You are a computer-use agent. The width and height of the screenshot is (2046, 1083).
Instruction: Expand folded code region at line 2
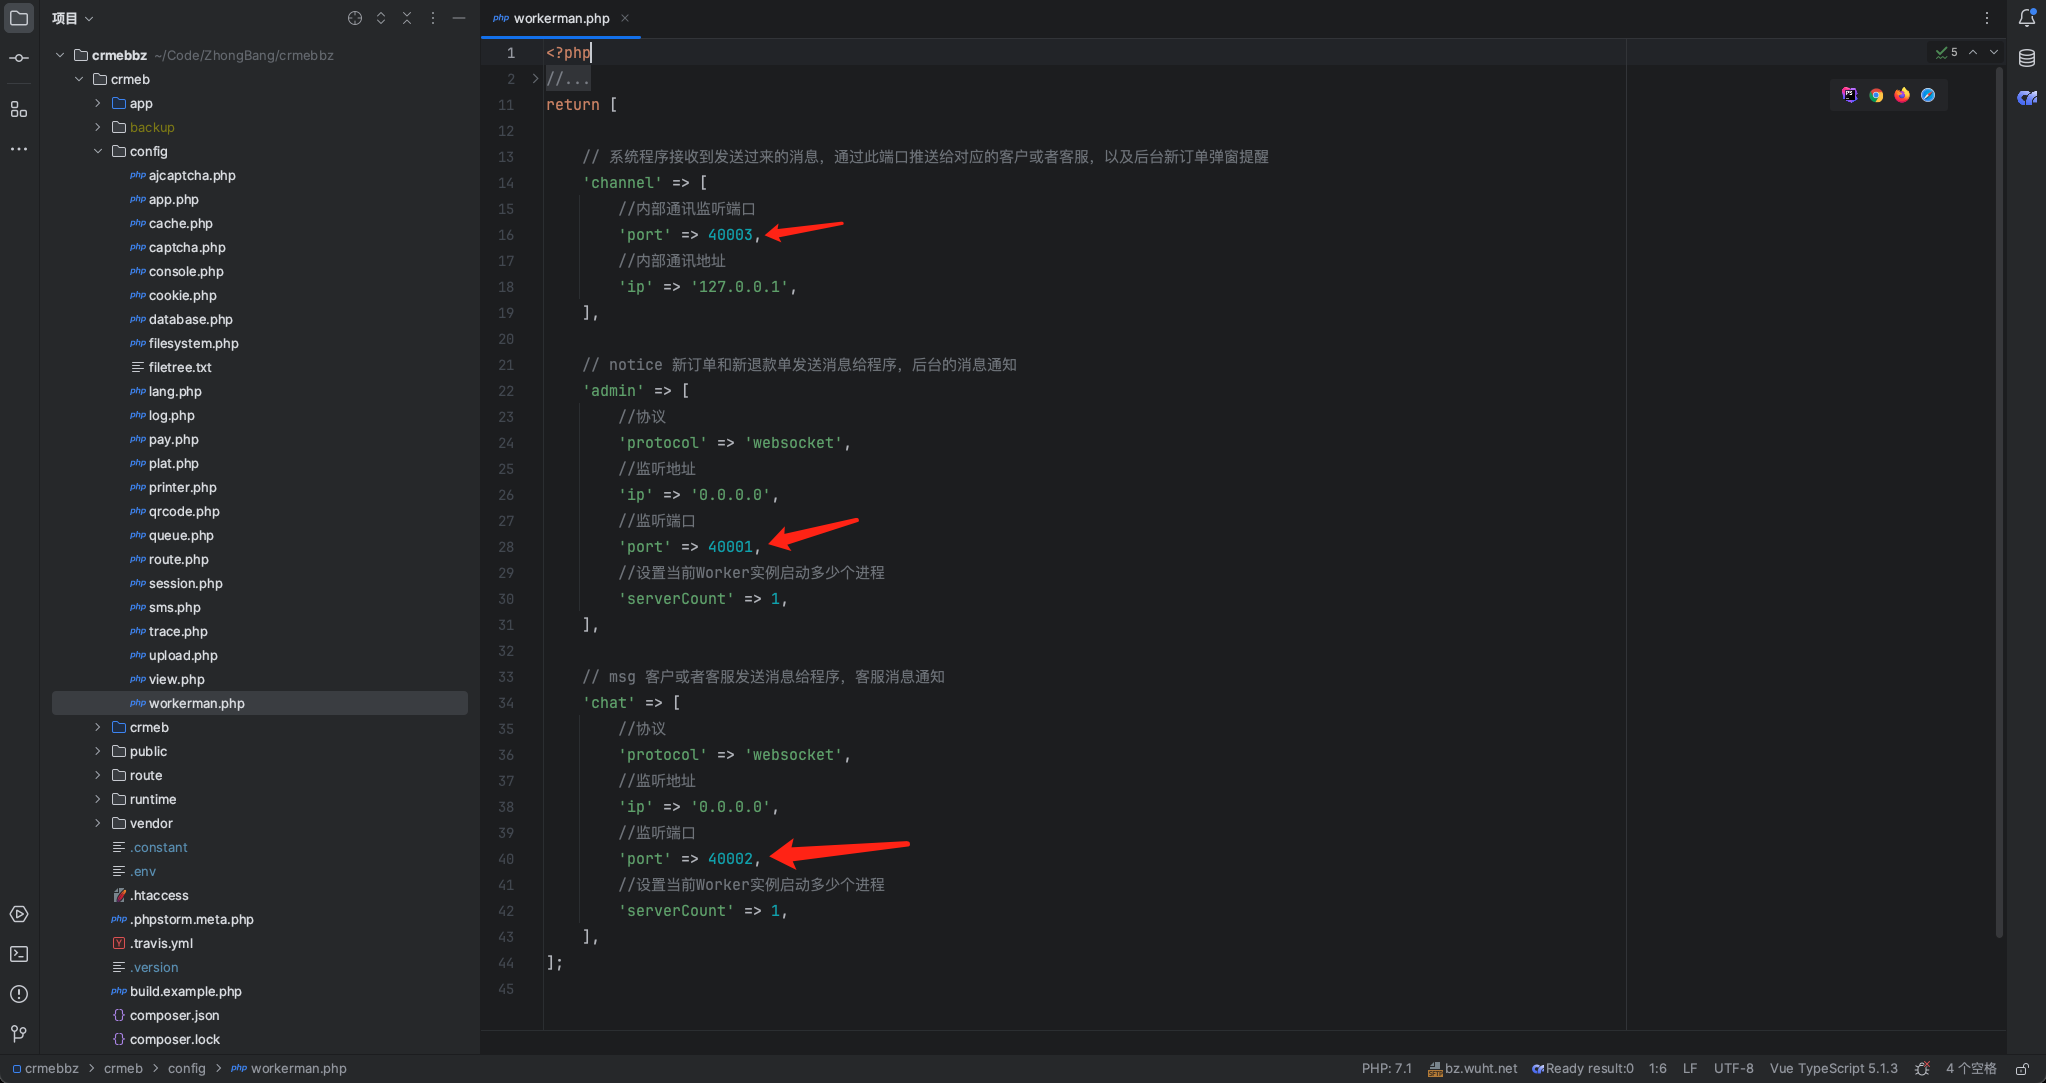pos(535,78)
